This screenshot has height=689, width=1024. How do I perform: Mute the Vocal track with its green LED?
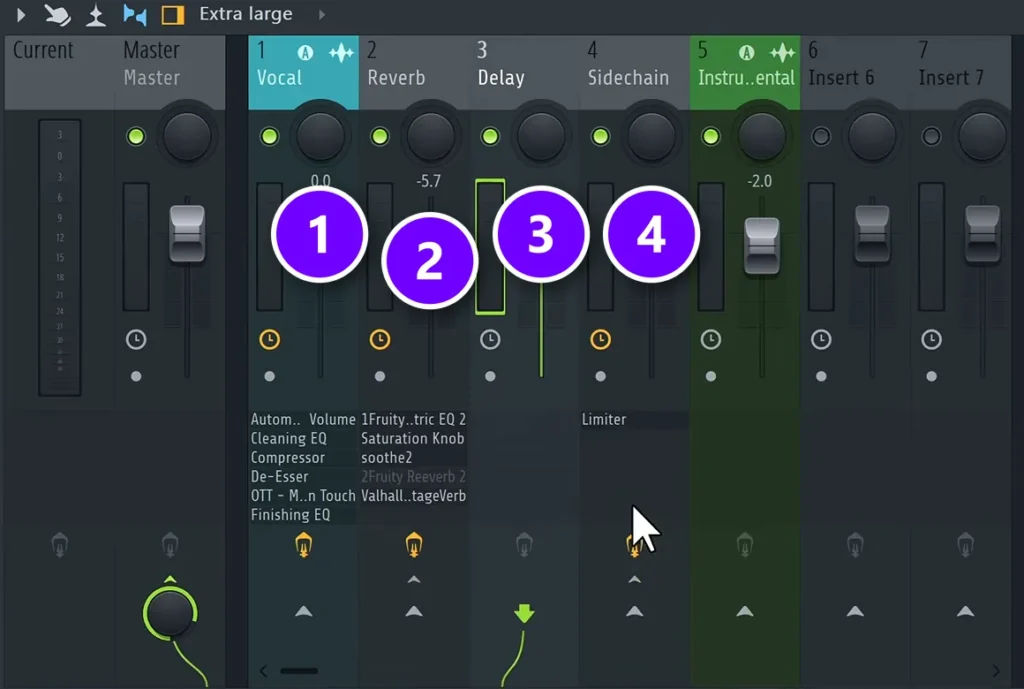269,136
